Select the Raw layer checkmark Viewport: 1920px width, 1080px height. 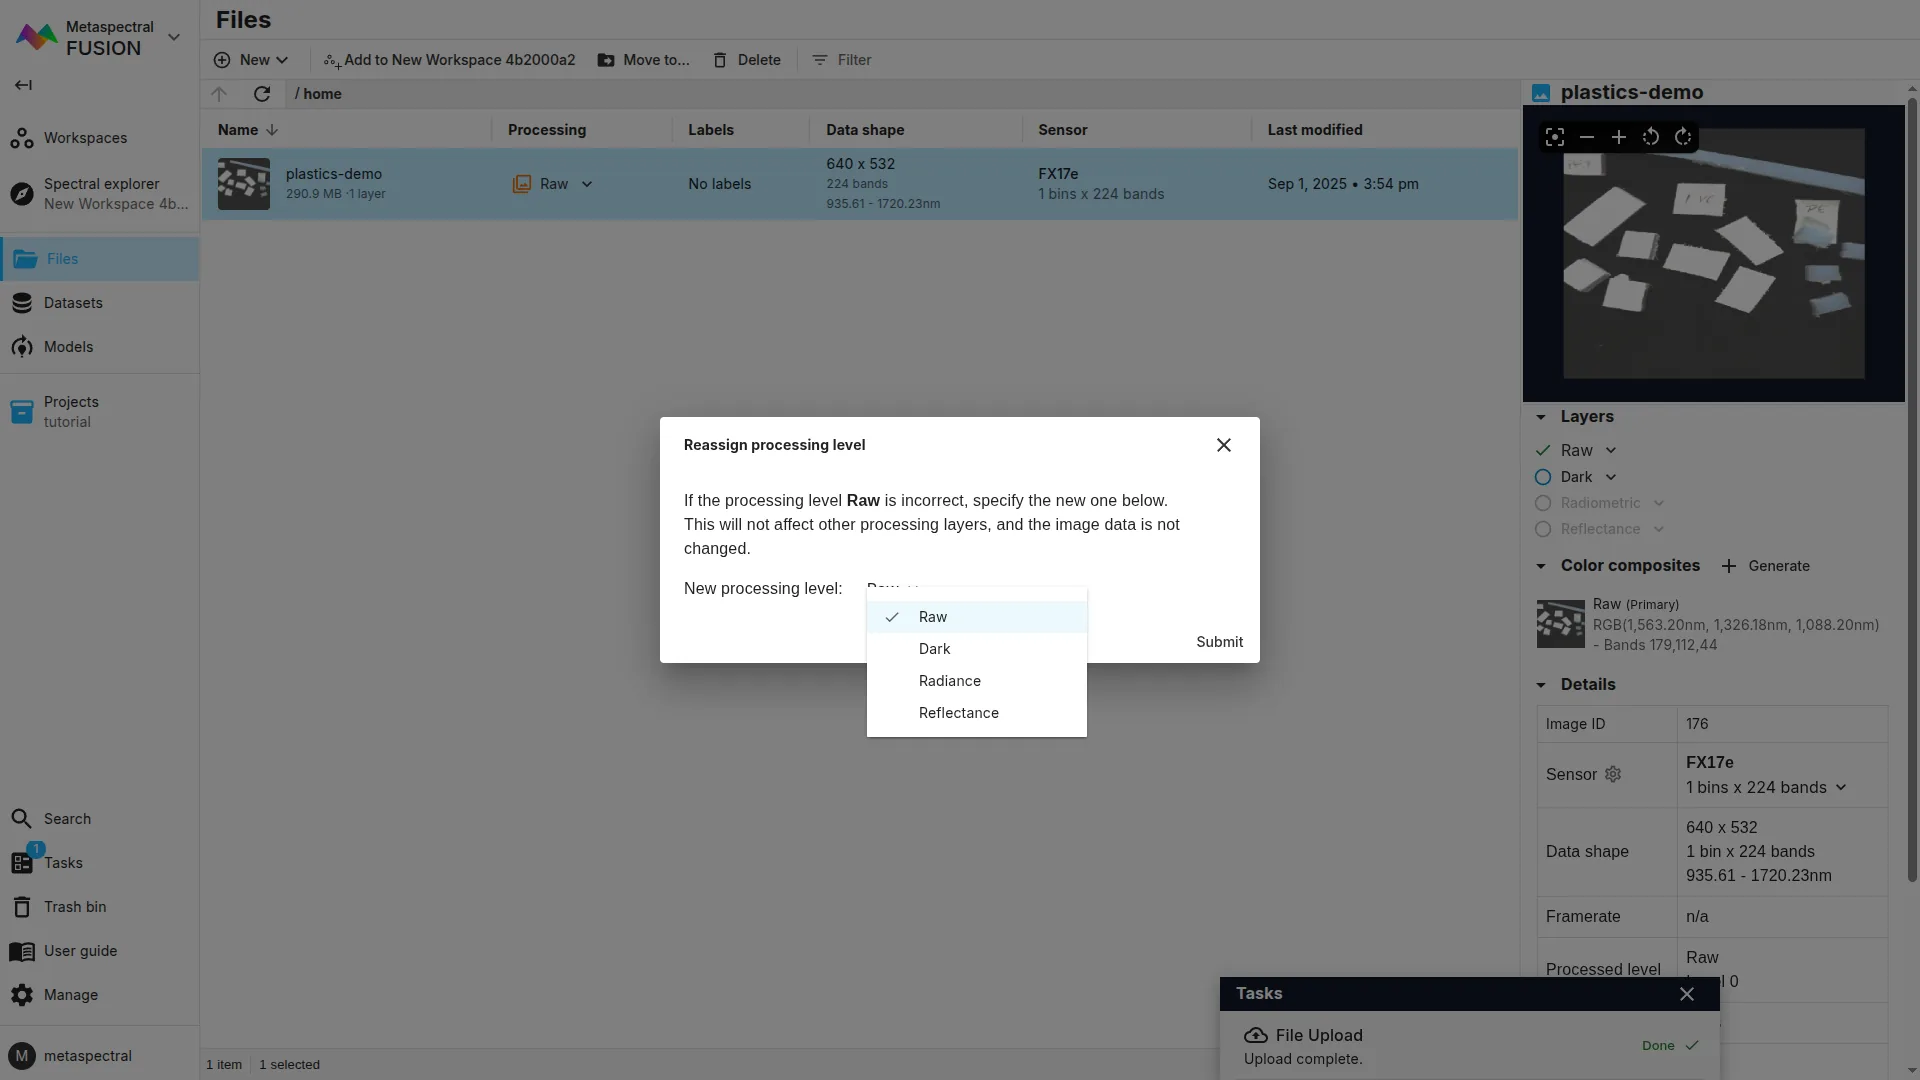pyautogui.click(x=1543, y=451)
